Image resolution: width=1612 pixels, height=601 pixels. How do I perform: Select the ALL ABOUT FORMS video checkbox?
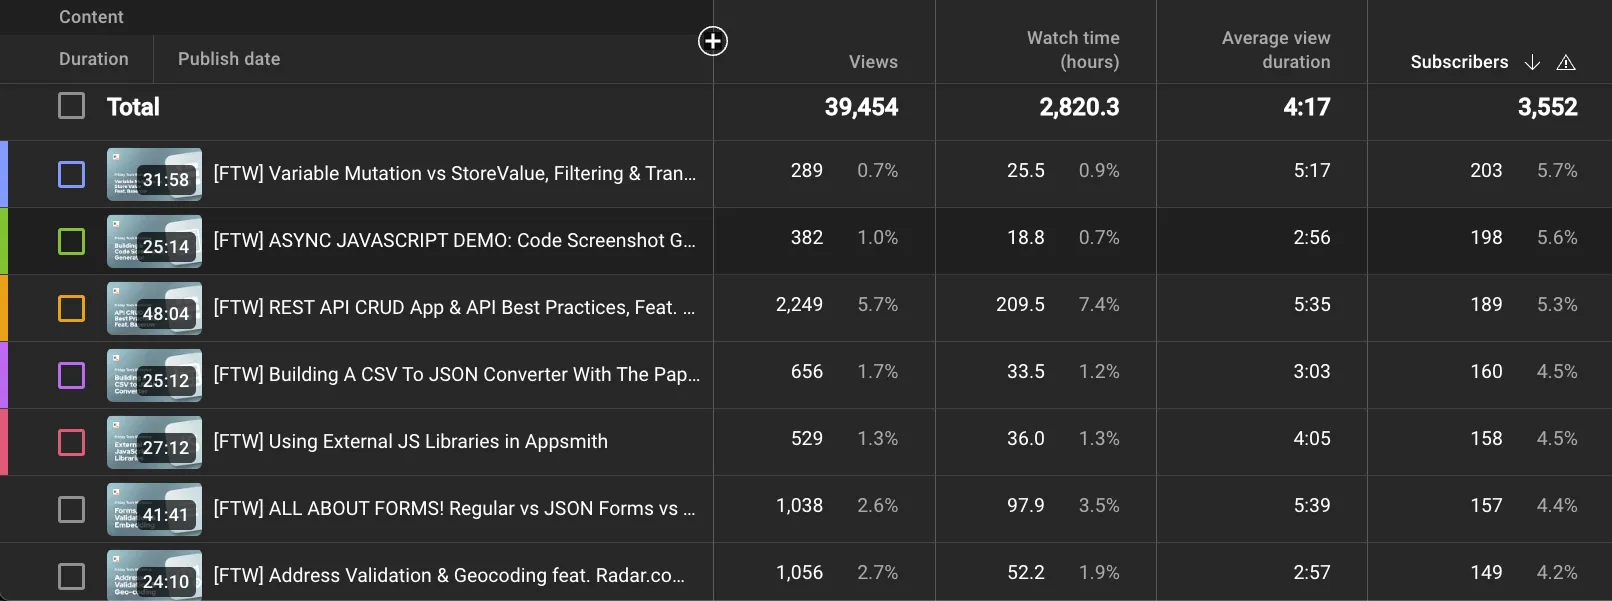pos(71,509)
